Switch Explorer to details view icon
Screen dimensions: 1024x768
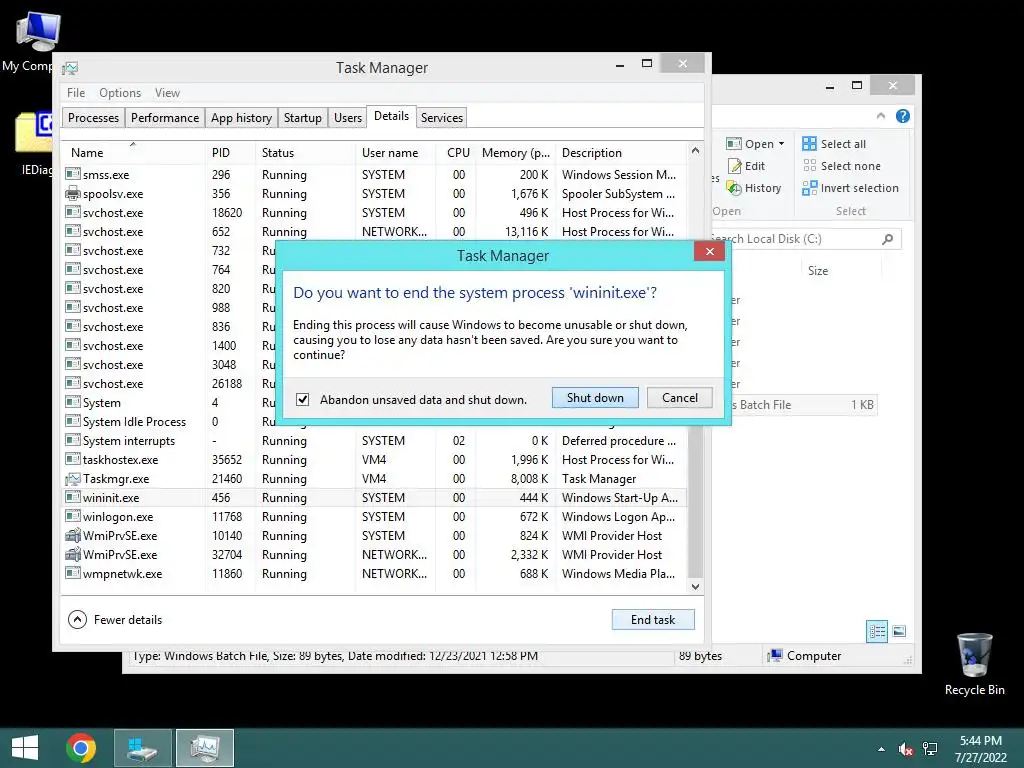point(877,631)
